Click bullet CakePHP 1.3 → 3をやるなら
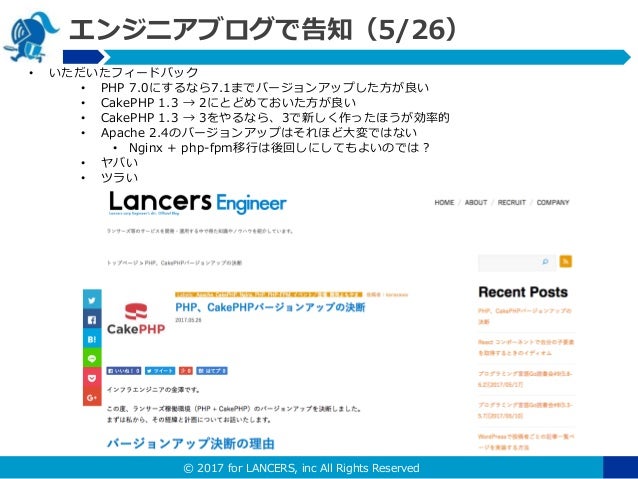The height and width of the screenshot is (479, 638). (x=275, y=118)
